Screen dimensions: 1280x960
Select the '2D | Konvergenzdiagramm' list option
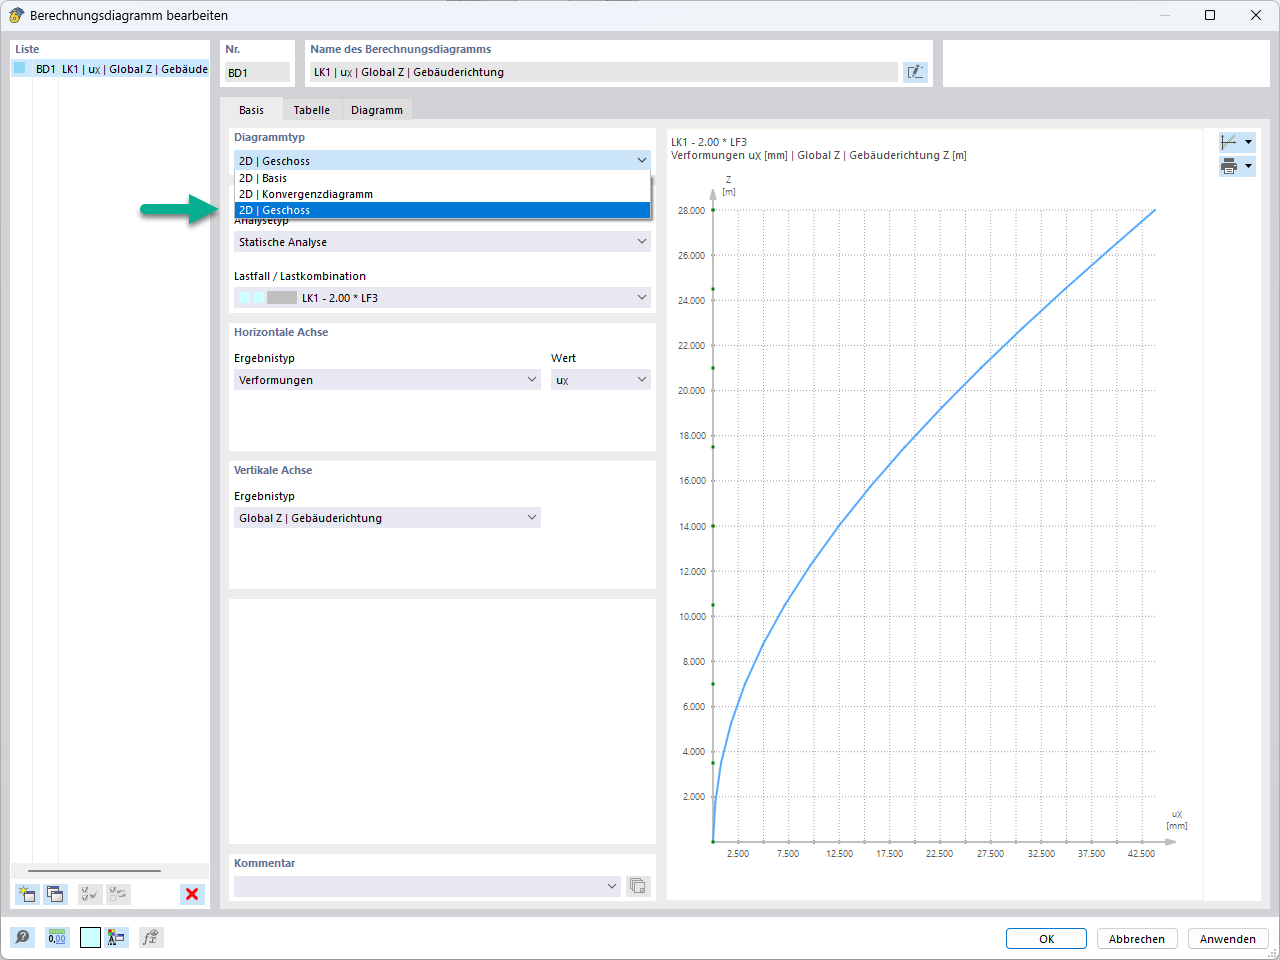tap(442, 194)
